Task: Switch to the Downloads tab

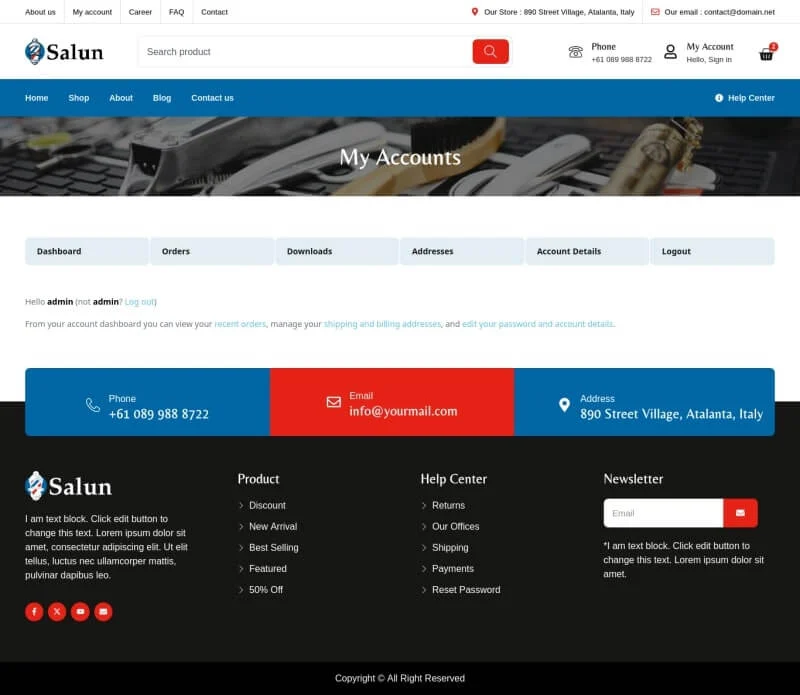Action: point(337,252)
